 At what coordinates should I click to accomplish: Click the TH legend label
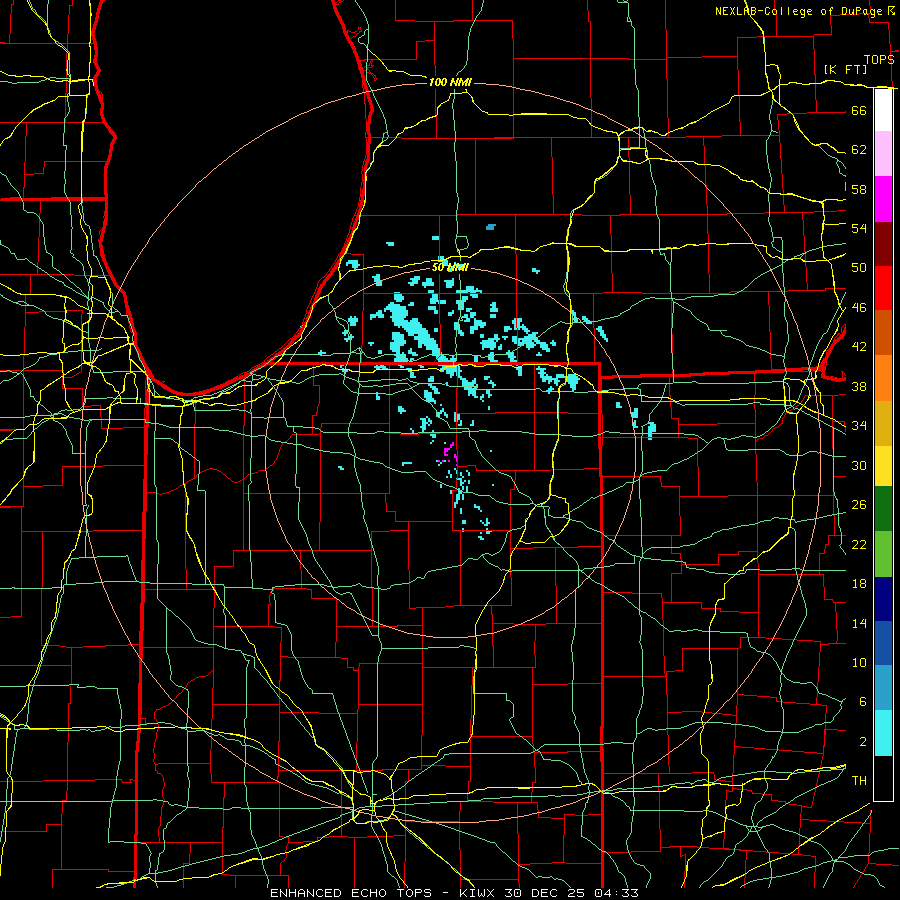coord(859,781)
